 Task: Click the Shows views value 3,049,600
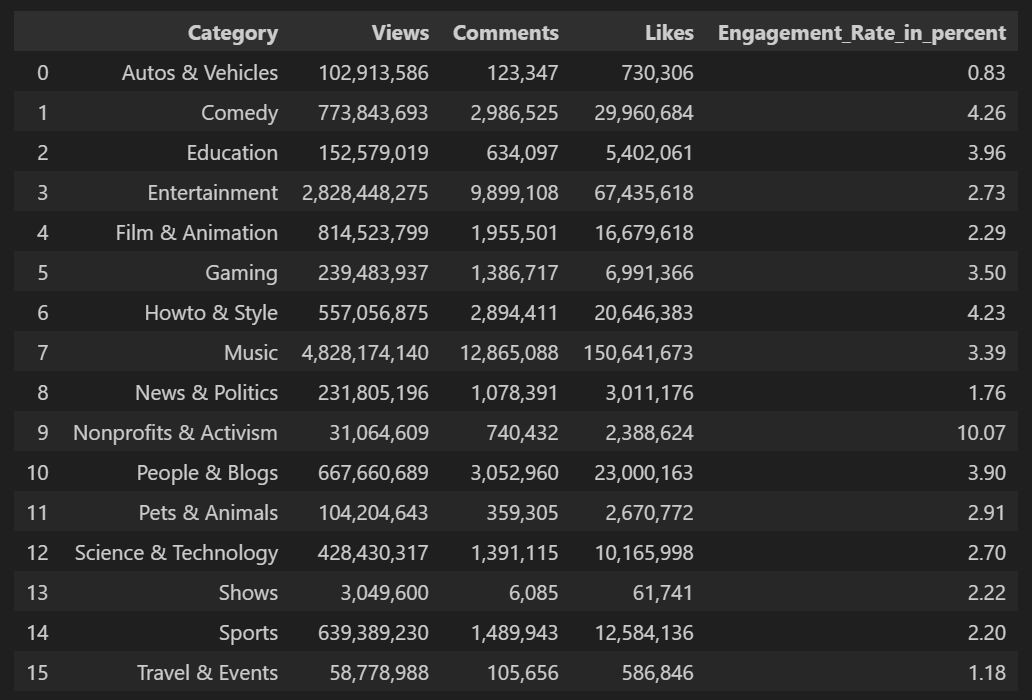click(x=384, y=593)
